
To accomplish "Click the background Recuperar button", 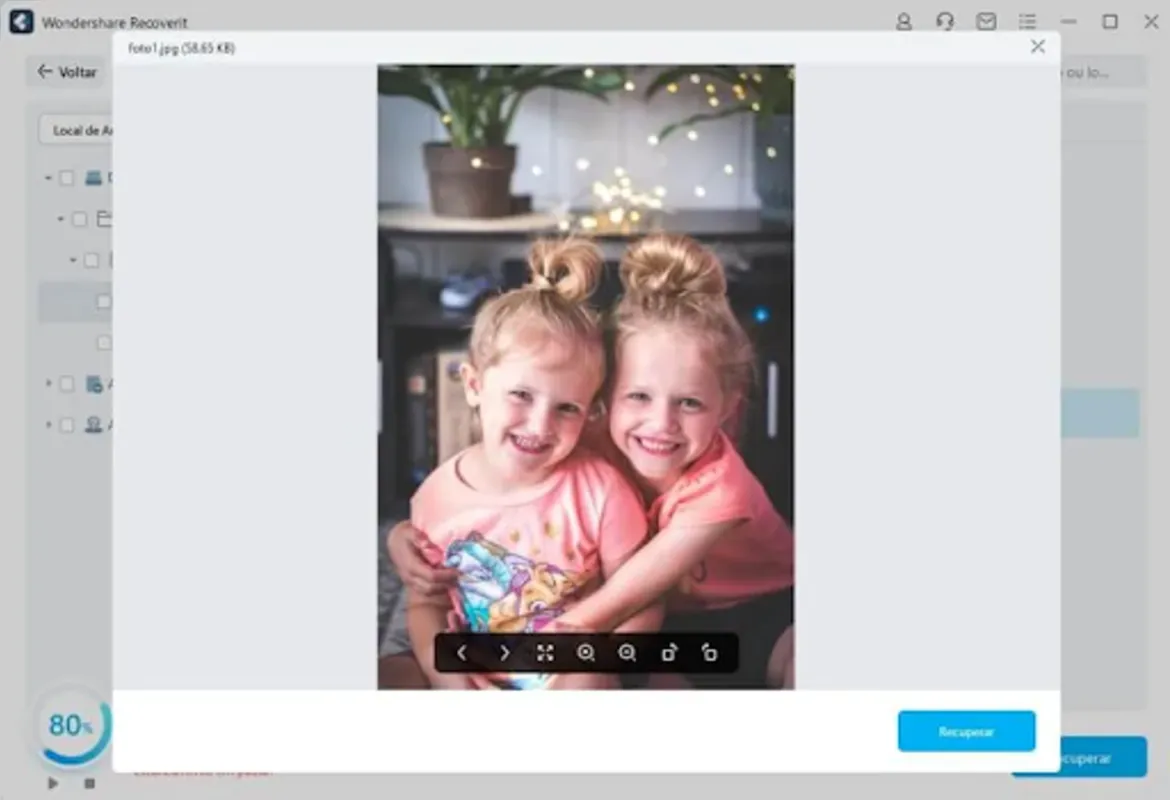I will 1103,757.
